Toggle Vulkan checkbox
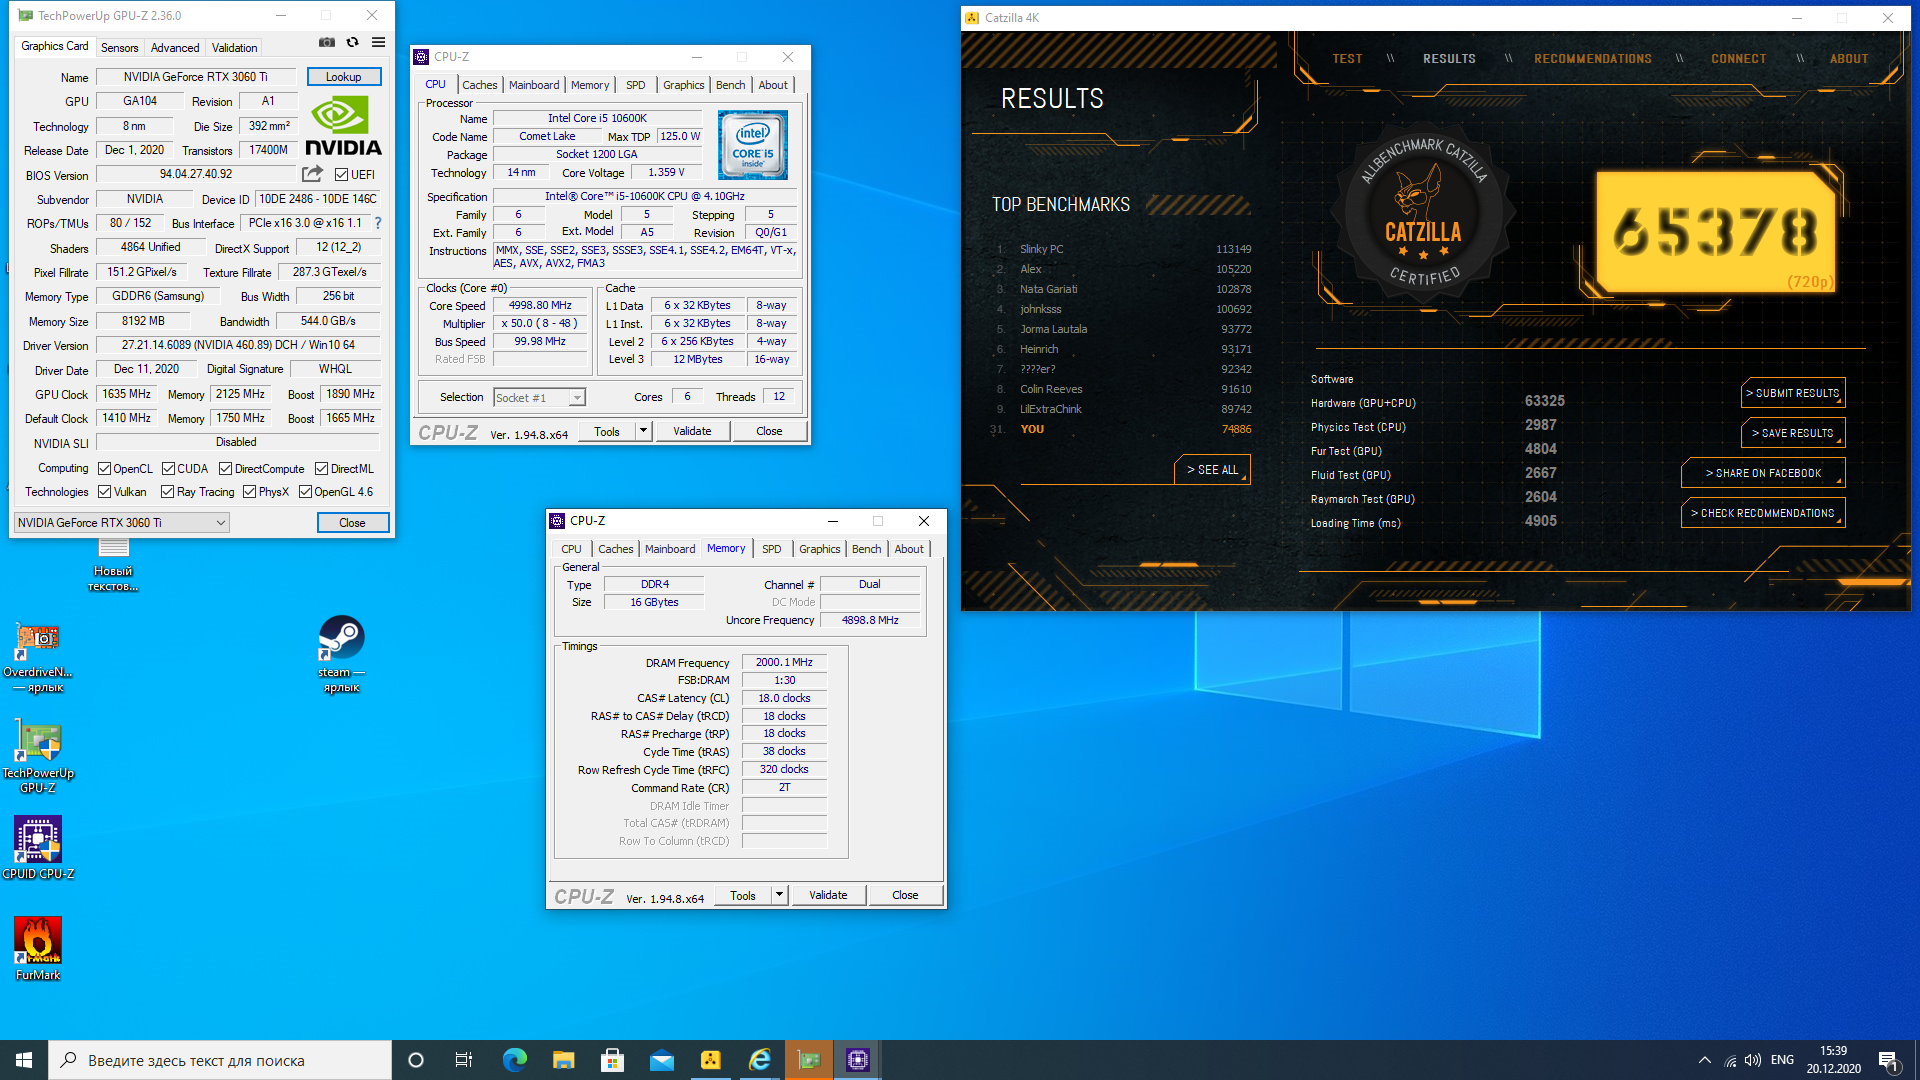Image resolution: width=1920 pixels, height=1080 pixels. tap(104, 492)
